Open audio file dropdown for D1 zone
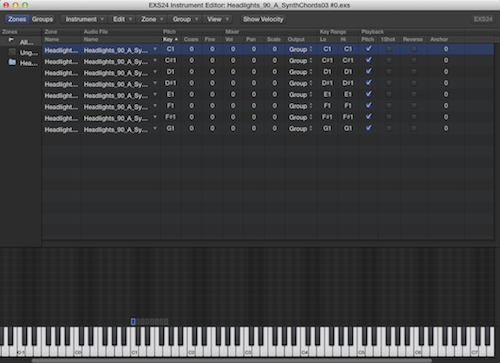The image size is (500, 363). [x=155, y=72]
